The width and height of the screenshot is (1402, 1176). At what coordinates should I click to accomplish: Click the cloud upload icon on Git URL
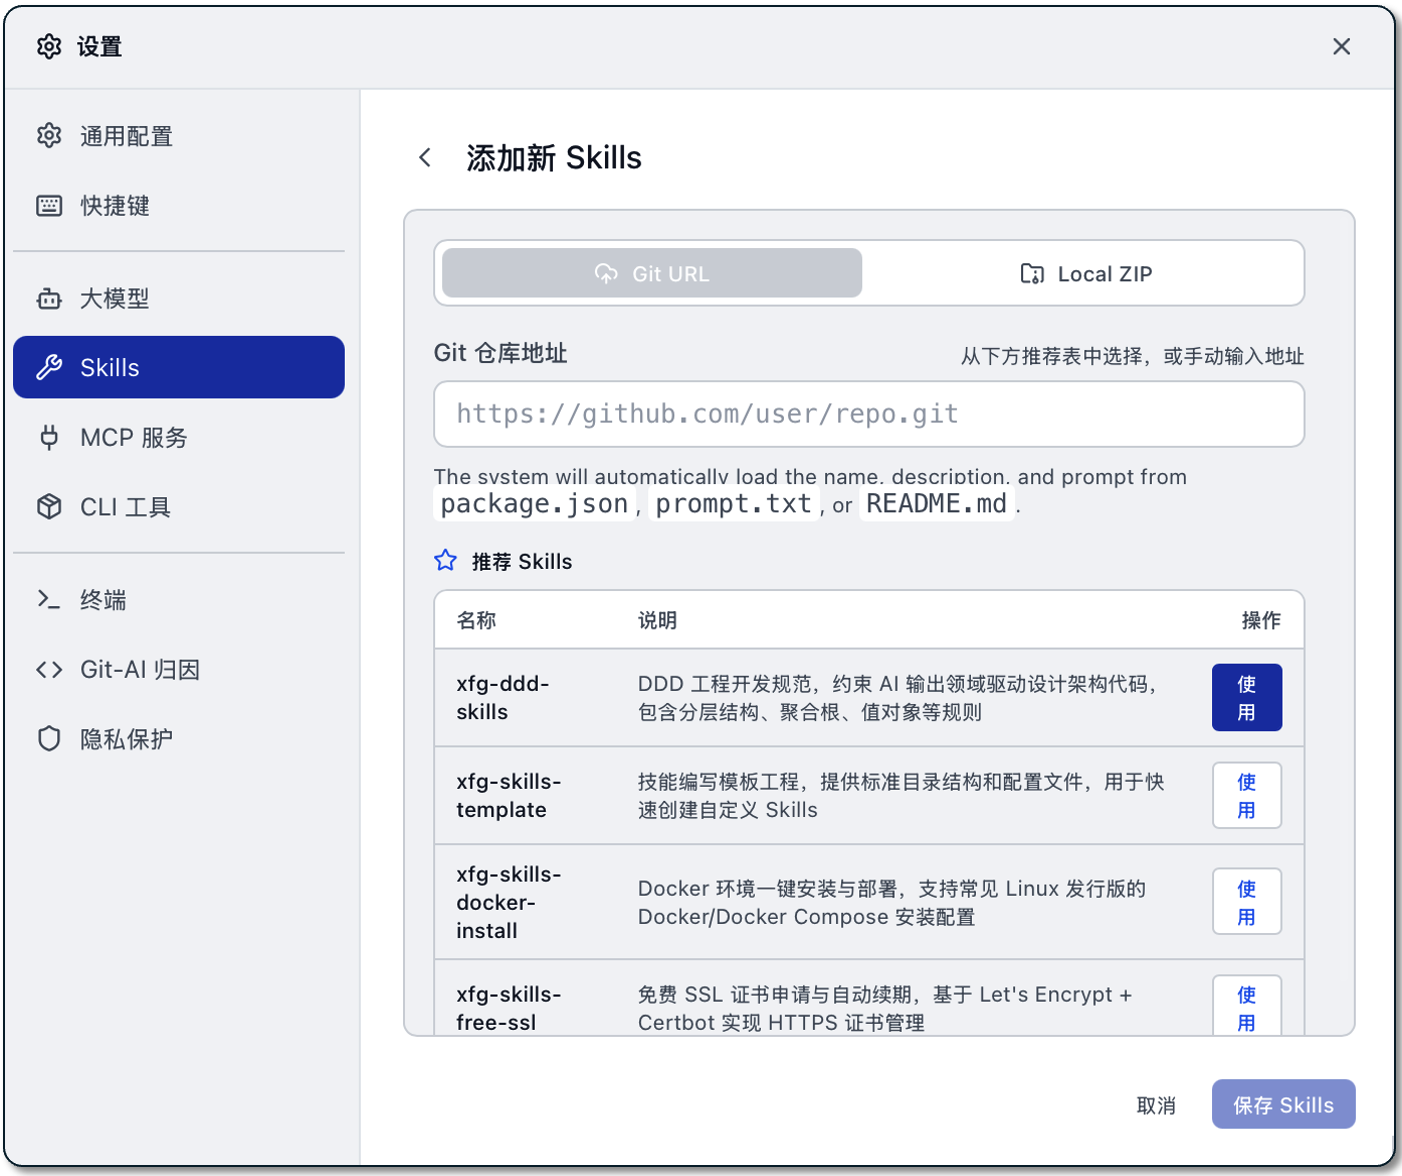[606, 274]
